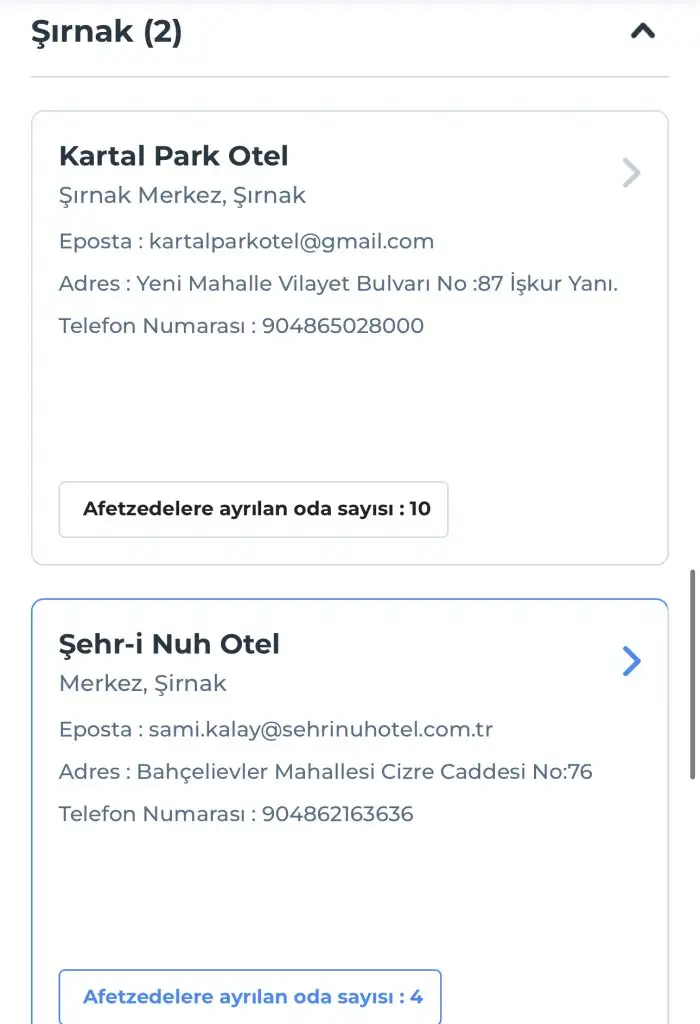Viewport: 700px width, 1024px height.
Task: Open Kartal Park Otel details arrow
Action: coord(631,173)
